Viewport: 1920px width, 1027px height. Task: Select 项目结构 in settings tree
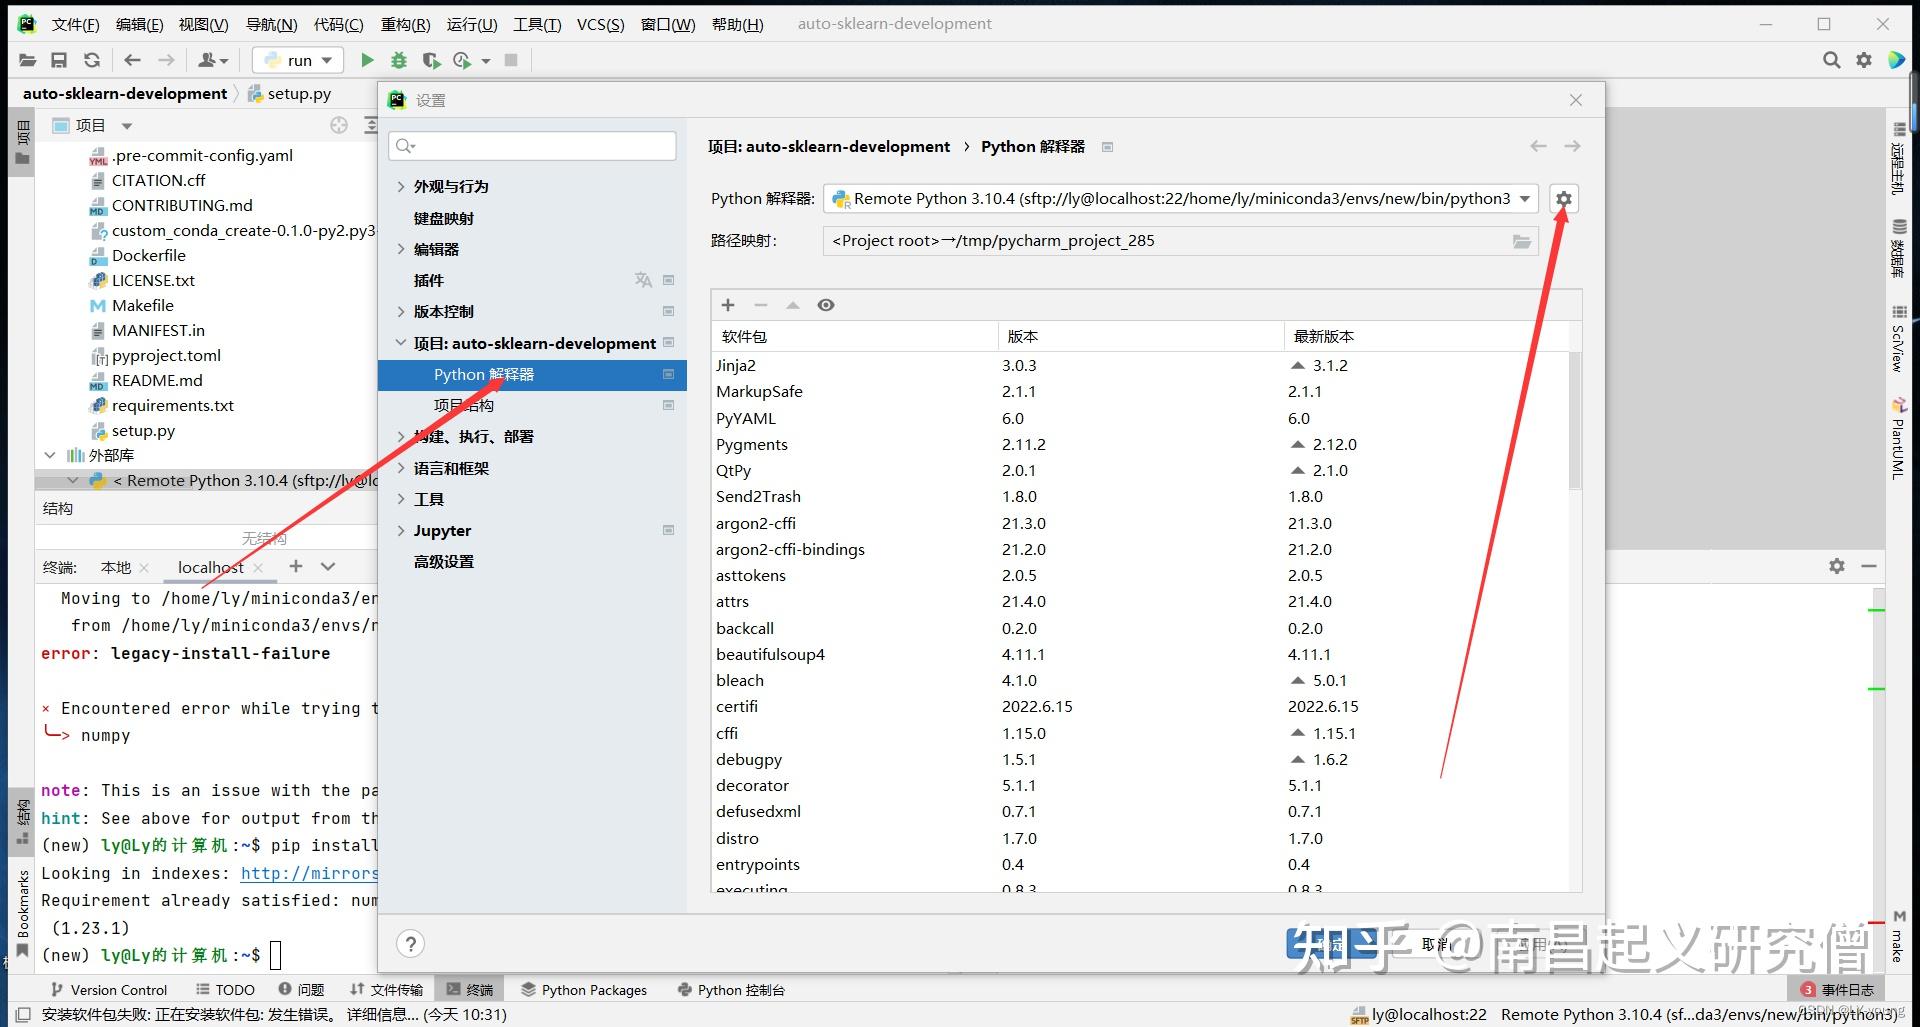coord(463,406)
